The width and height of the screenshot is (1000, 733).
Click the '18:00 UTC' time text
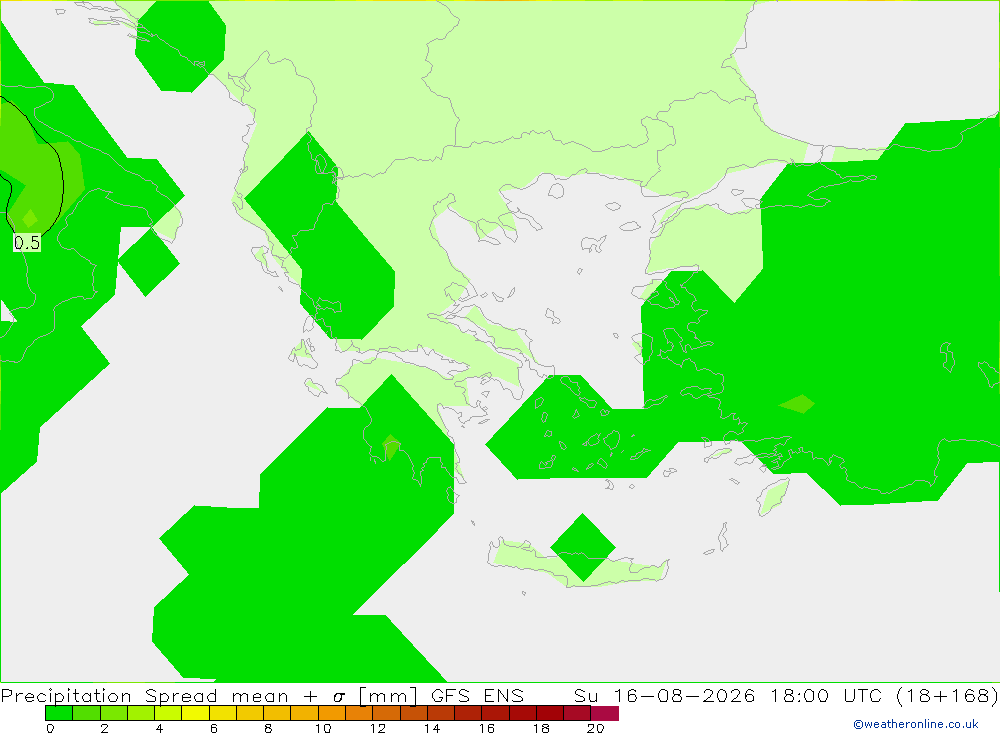click(x=825, y=695)
